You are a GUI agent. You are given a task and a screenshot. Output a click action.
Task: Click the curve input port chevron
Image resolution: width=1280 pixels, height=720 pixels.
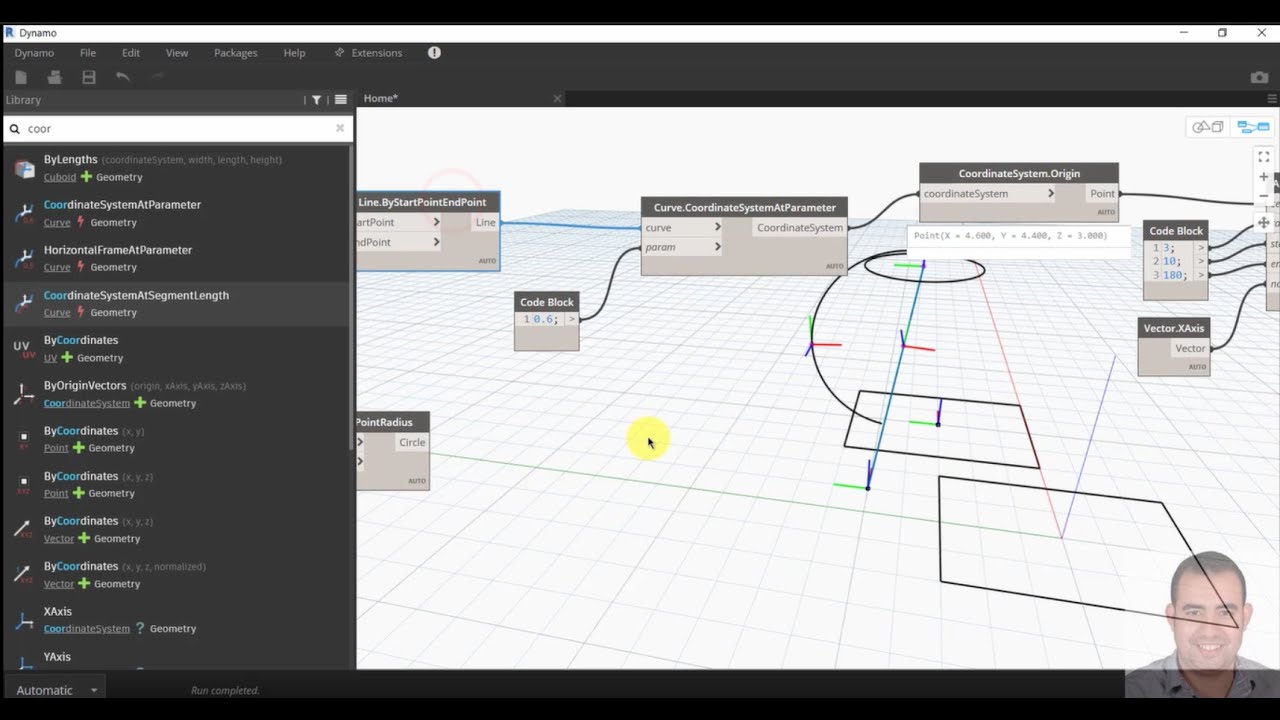tap(717, 227)
